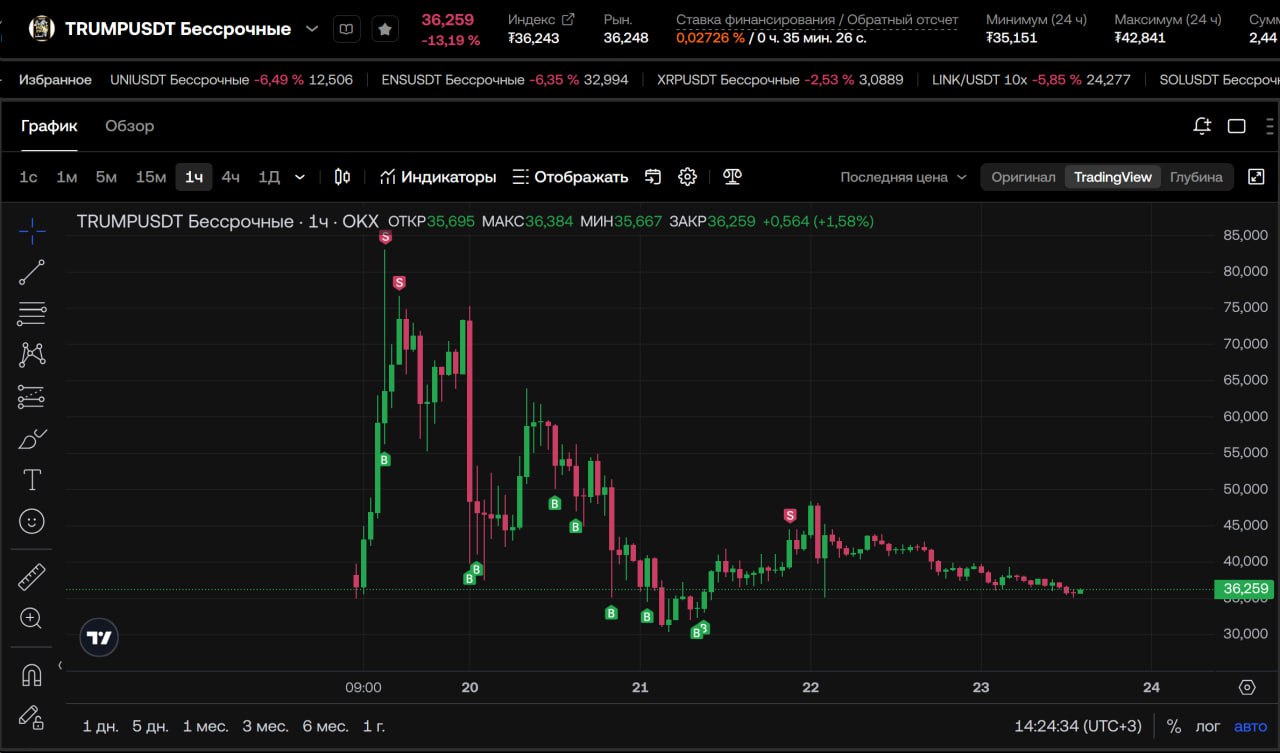Set the 5 дн. date range
1280x753 pixels.
point(150,726)
